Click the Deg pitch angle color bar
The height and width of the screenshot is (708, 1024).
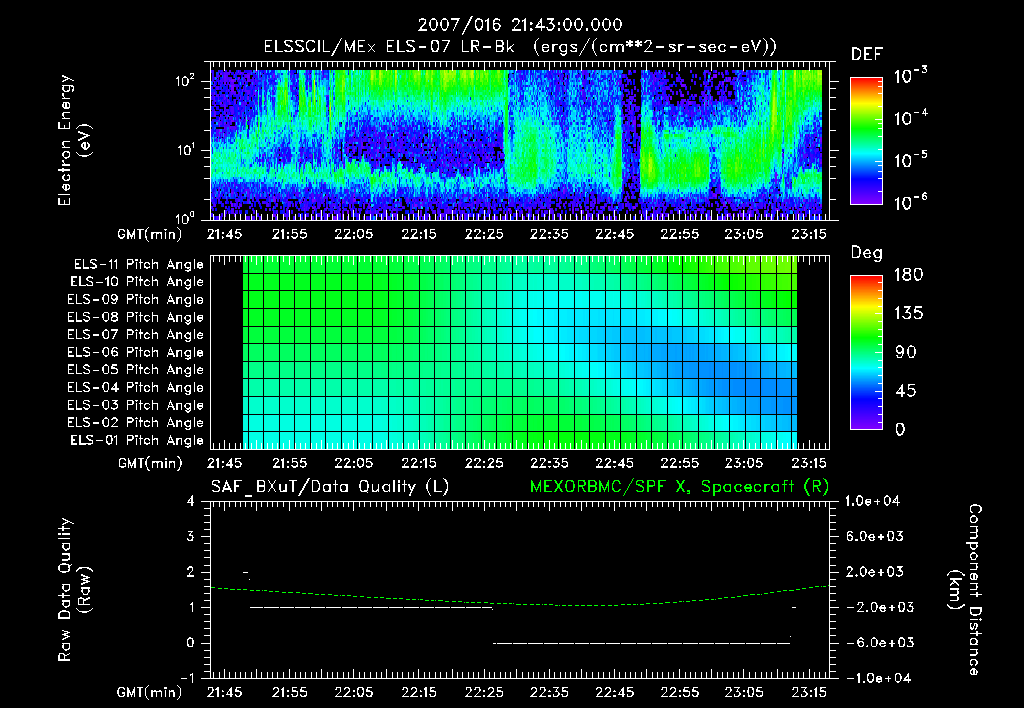point(866,352)
